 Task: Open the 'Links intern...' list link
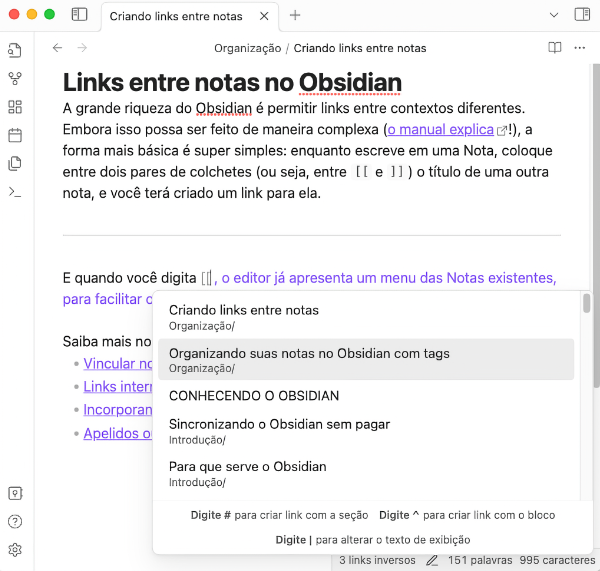(x=118, y=387)
